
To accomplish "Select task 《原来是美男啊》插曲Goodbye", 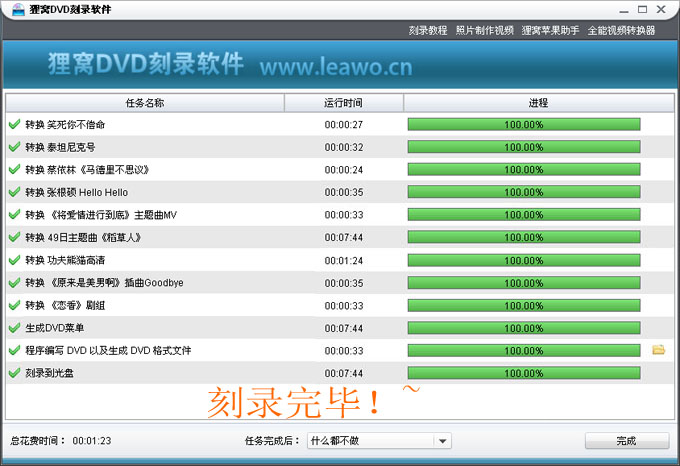I will (x=104, y=283).
